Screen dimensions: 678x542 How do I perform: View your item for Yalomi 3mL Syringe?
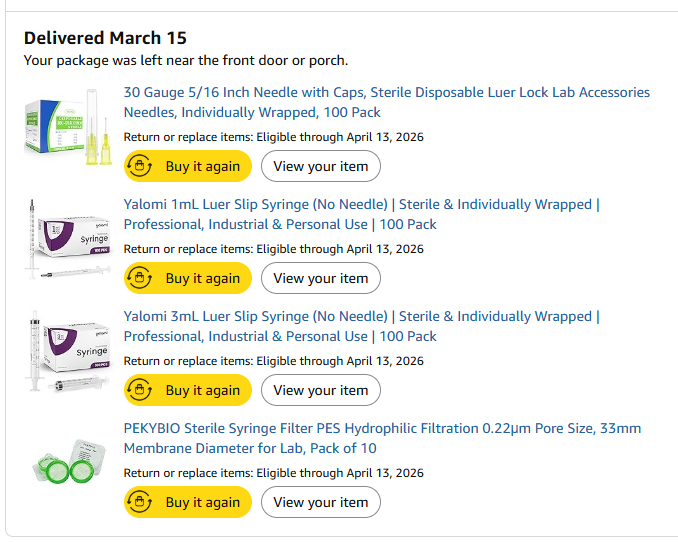[320, 390]
